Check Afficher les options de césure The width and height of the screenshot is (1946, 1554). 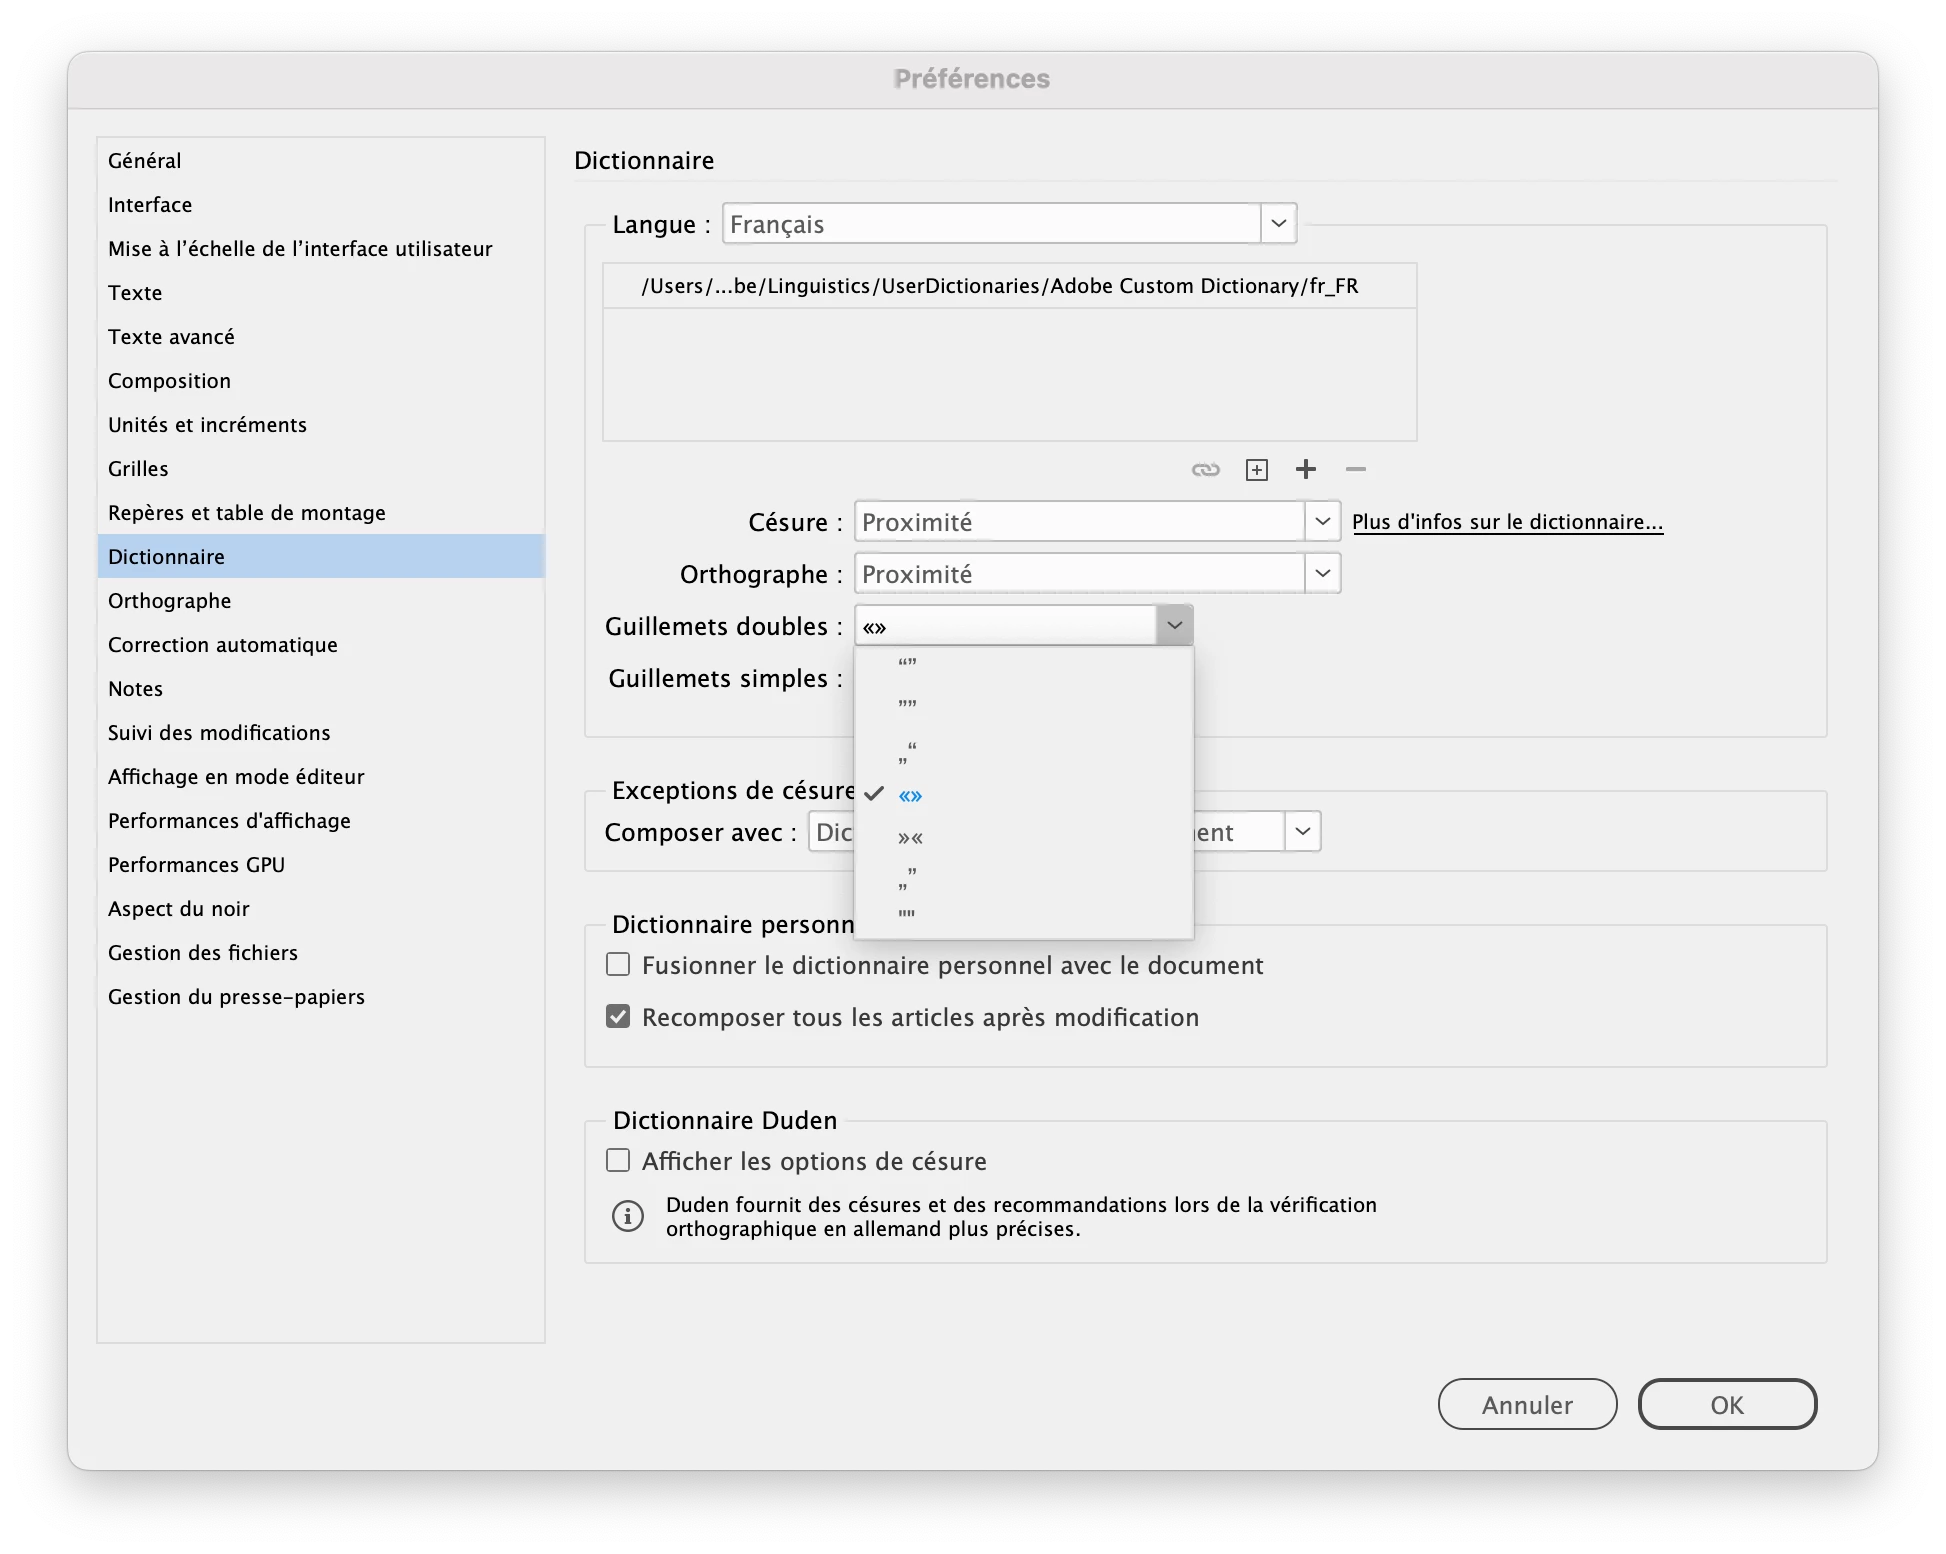(618, 1161)
